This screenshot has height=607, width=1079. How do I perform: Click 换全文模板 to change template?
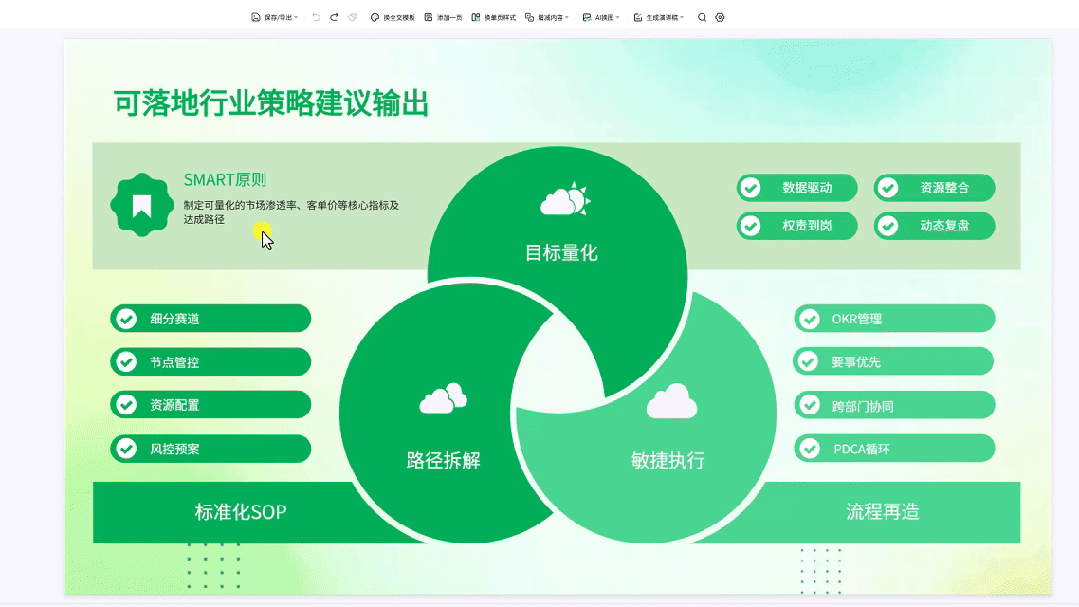point(392,17)
